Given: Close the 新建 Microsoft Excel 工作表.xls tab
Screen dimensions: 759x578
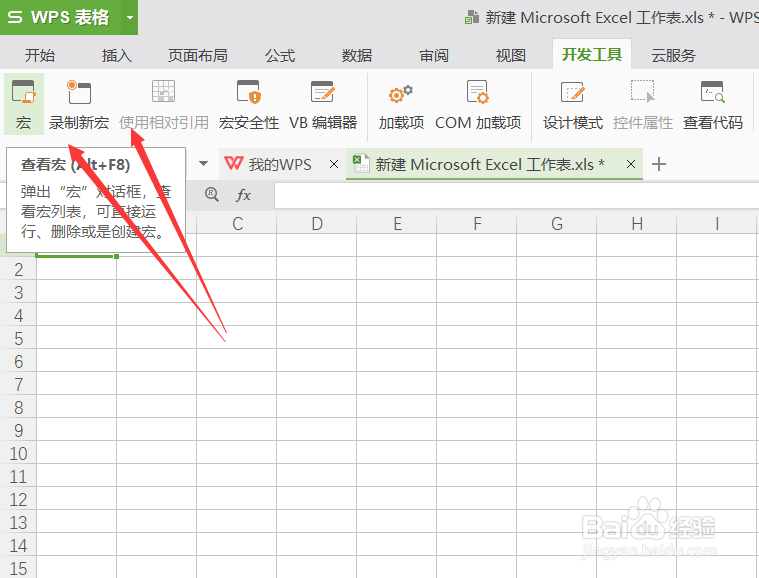Looking at the screenshot, I should tap(630, 164).
